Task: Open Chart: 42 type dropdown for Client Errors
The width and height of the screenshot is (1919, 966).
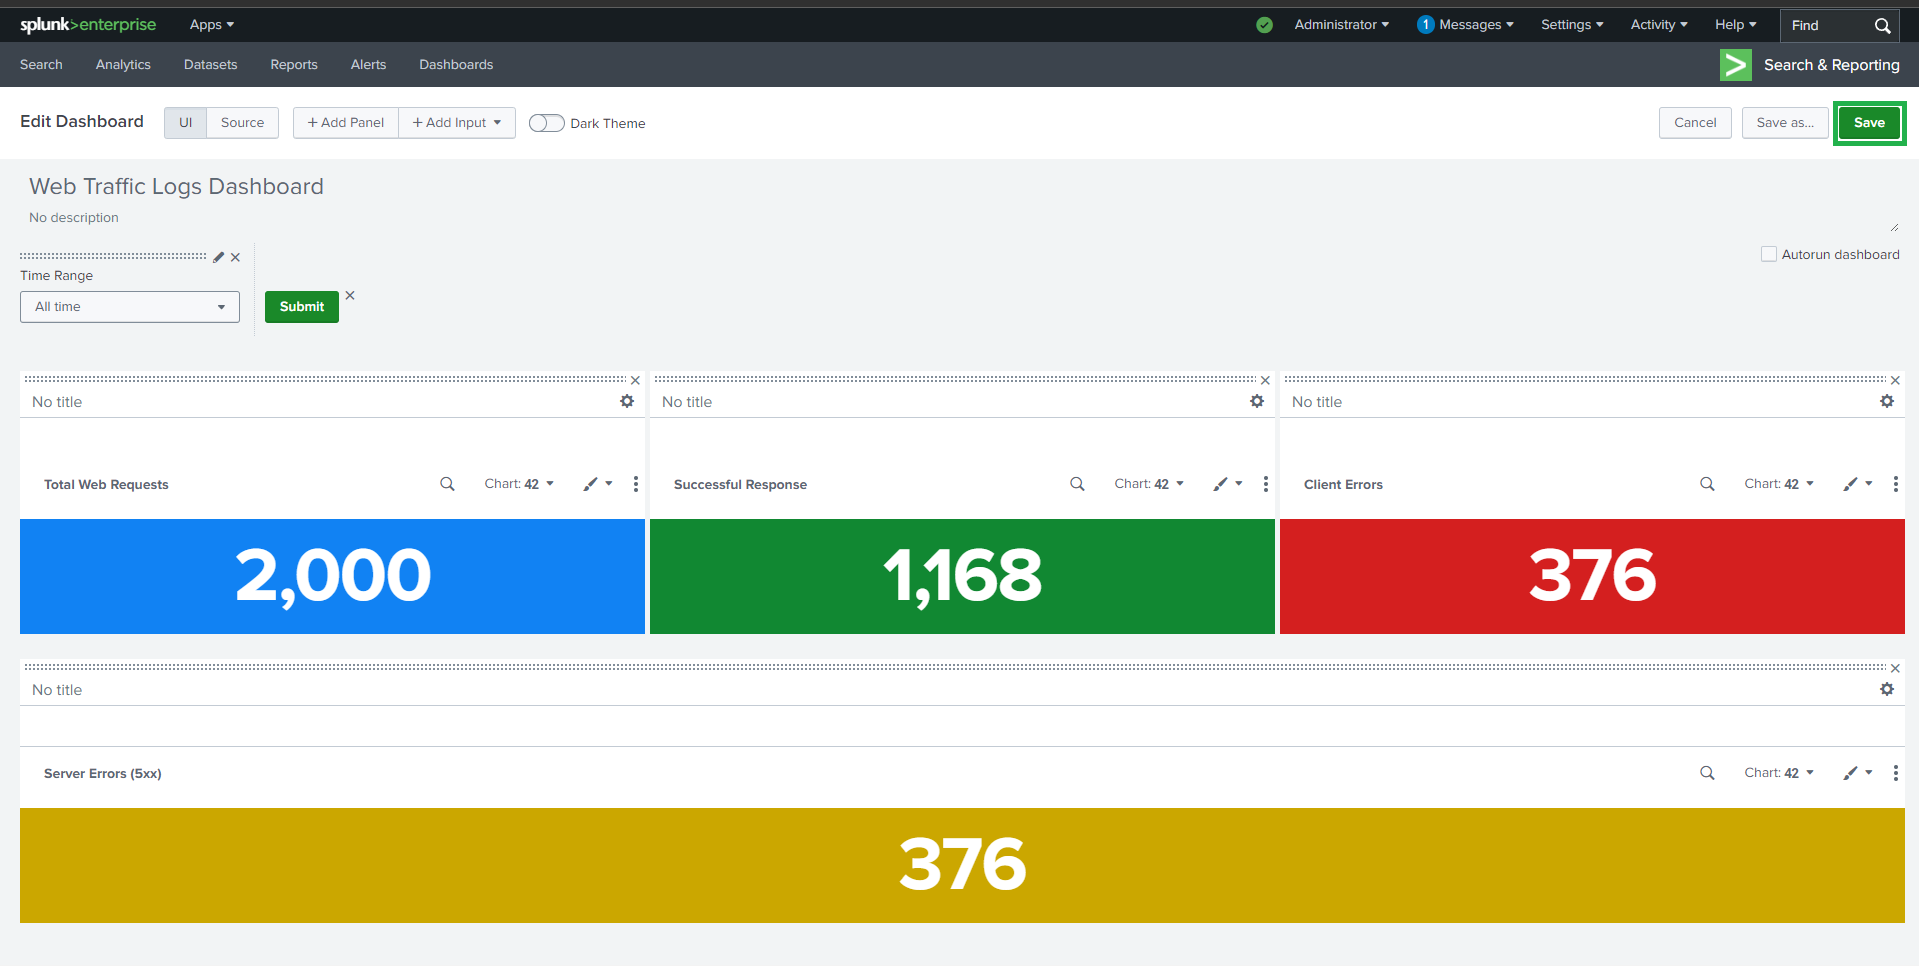Action: 1779,484
